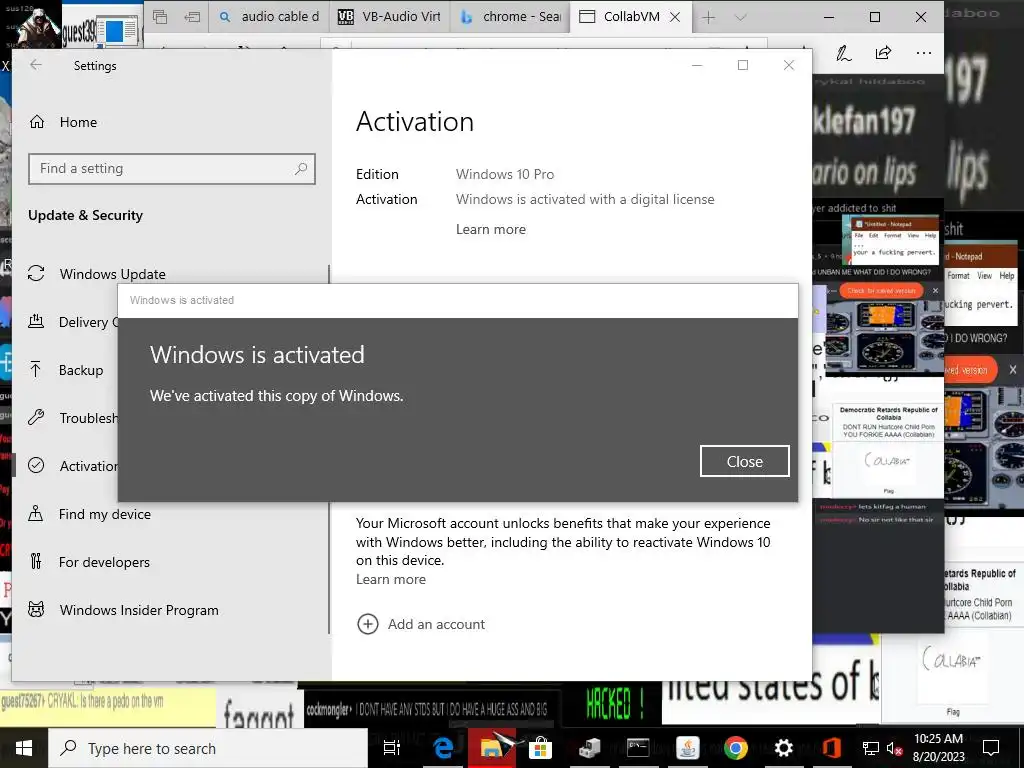Click the Share icon in Edge toolbar
The width and height of the screenshot is (1024, 768).
click(884, 53)
